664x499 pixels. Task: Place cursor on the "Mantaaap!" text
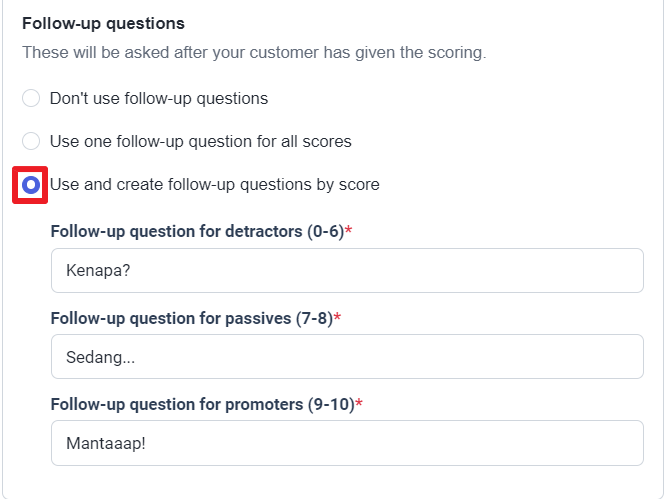pos(105,443)
